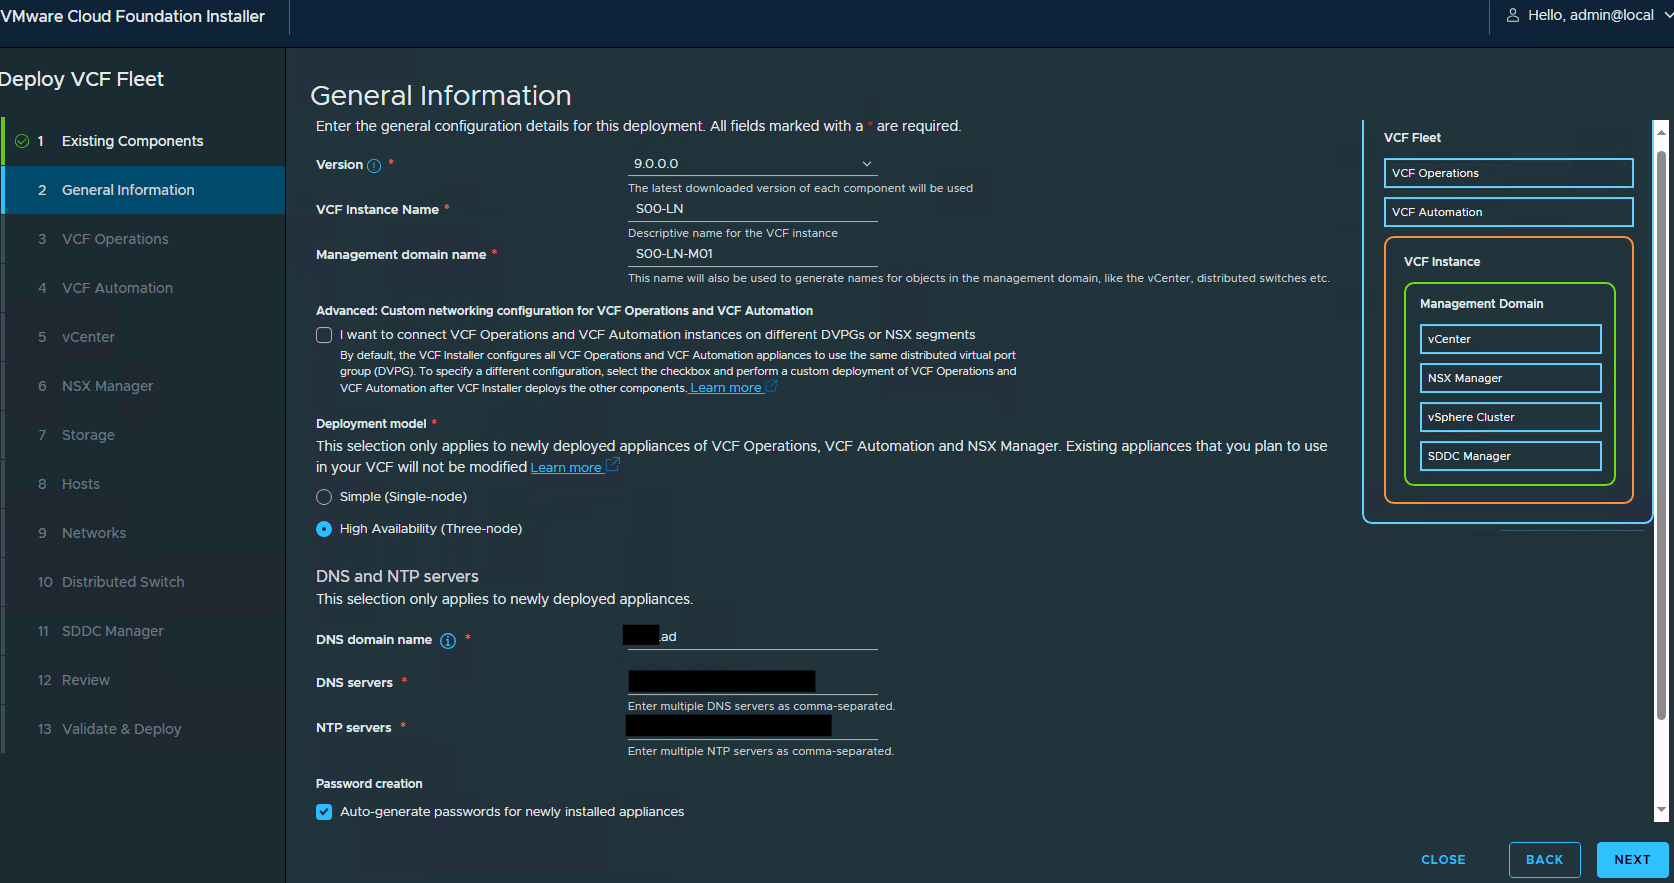Click NSX Manager box in diagram

tap(1511, 378)
